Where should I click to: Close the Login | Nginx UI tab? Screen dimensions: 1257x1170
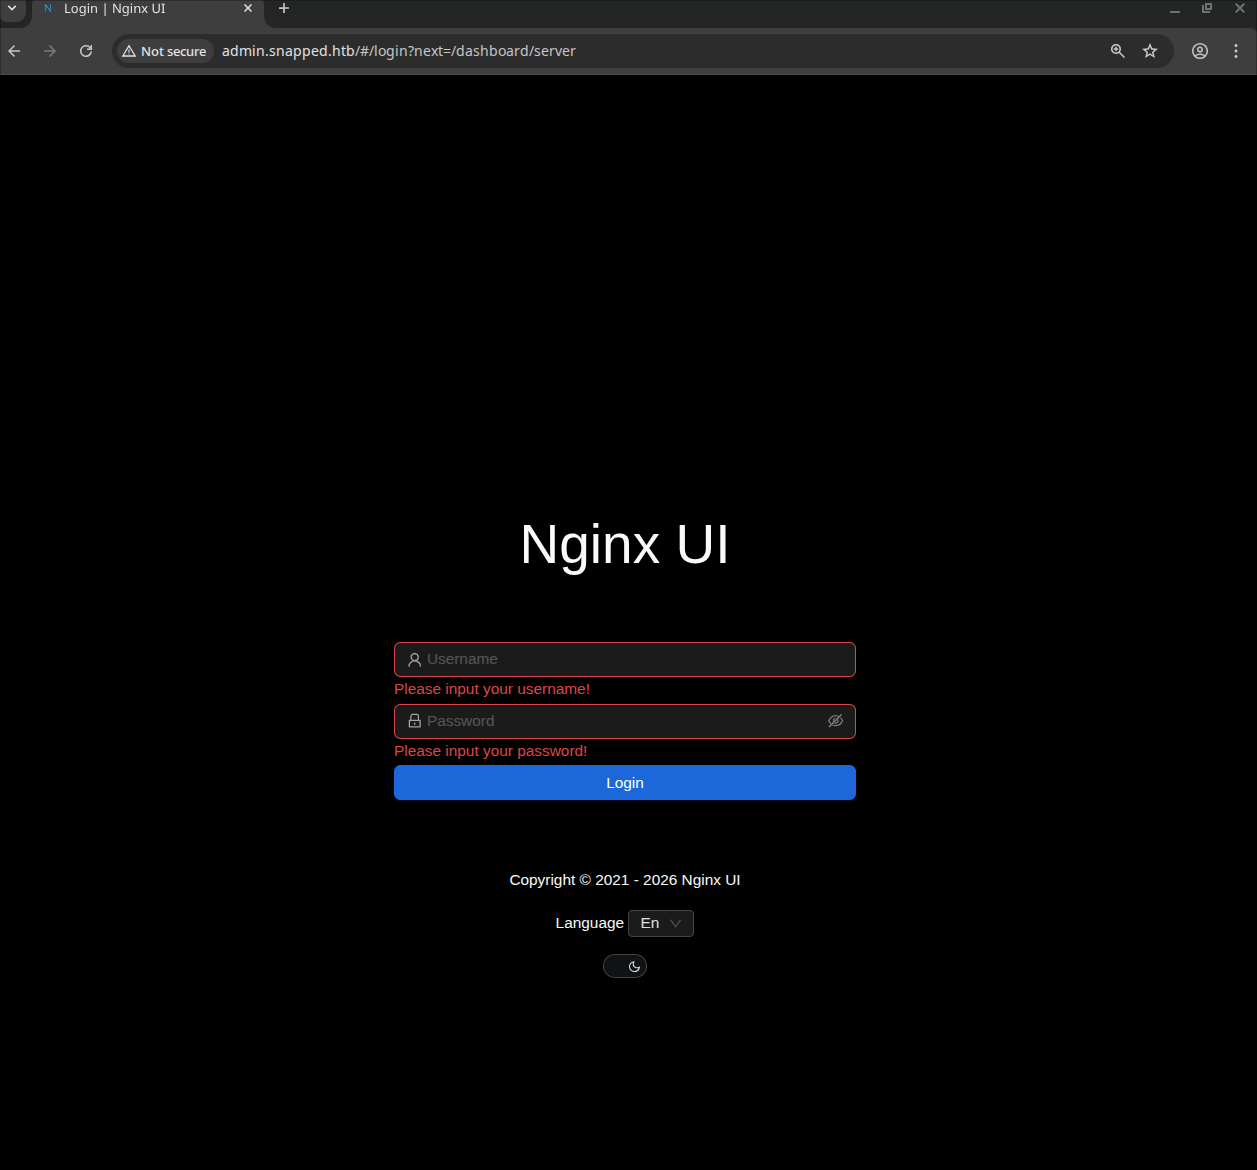tap(248, 8)
